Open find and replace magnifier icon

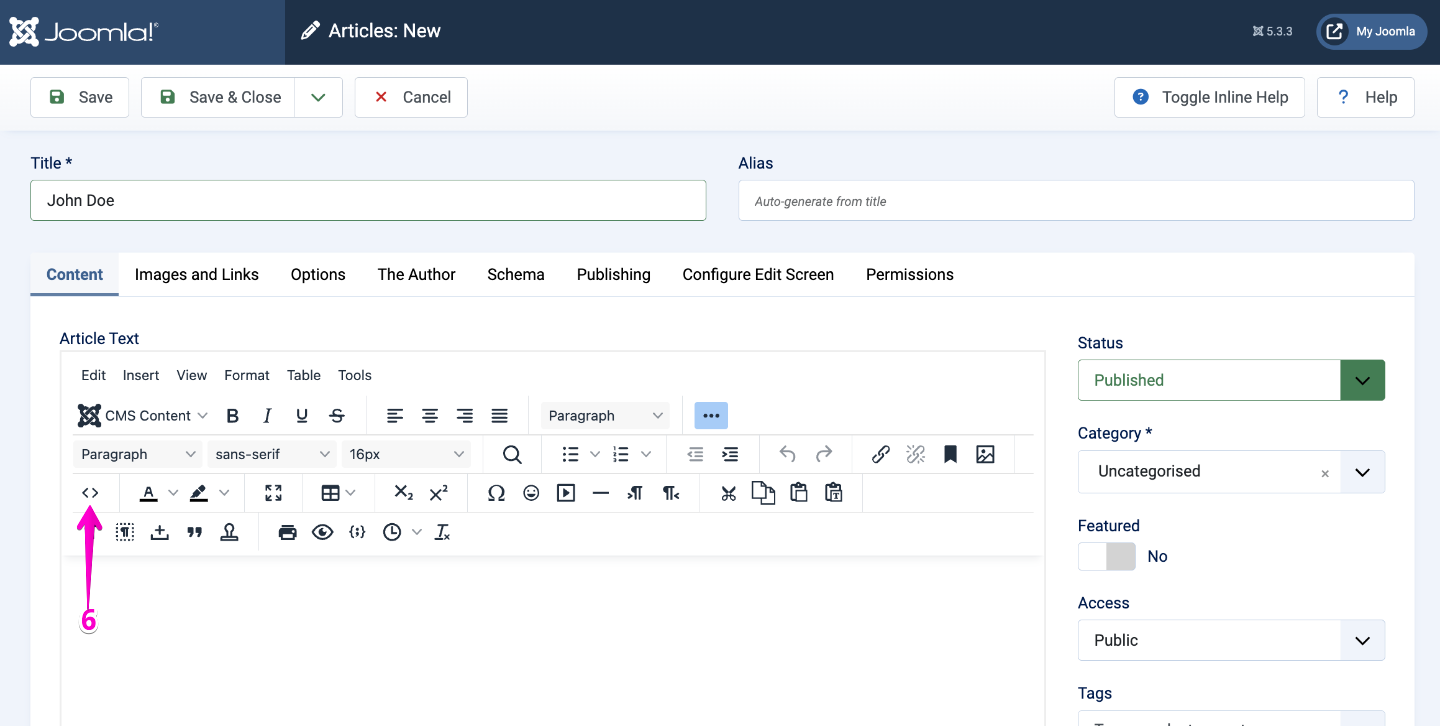coord(512,455)
